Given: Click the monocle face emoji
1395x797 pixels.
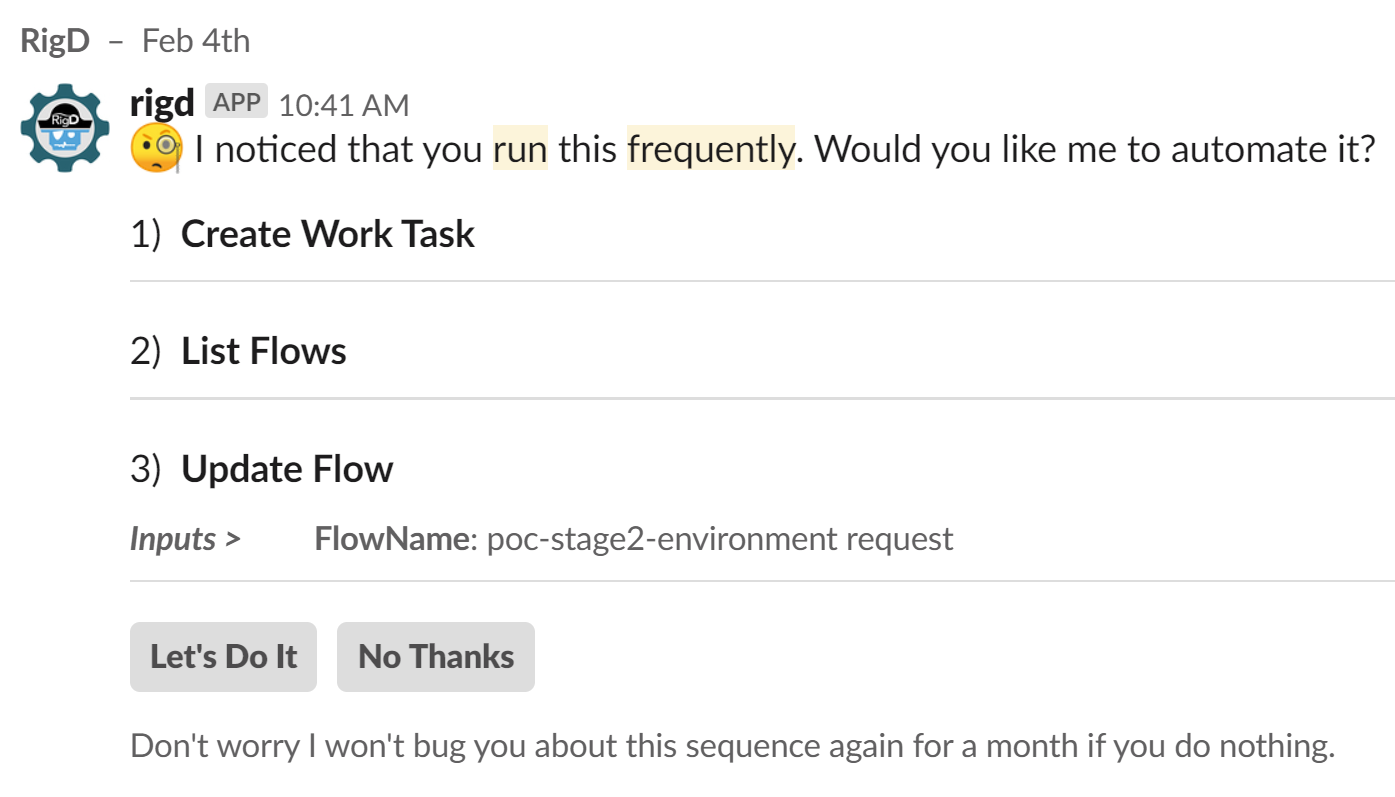Looking at the screenshot, I should pos(156,149).
